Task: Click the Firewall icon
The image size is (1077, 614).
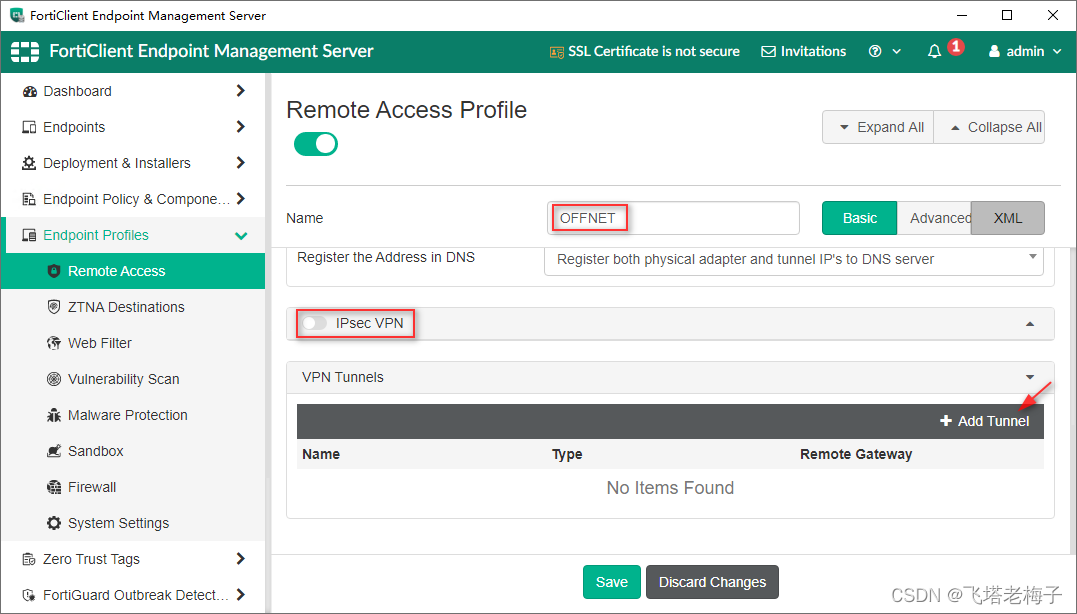Action: coord(54,488)
